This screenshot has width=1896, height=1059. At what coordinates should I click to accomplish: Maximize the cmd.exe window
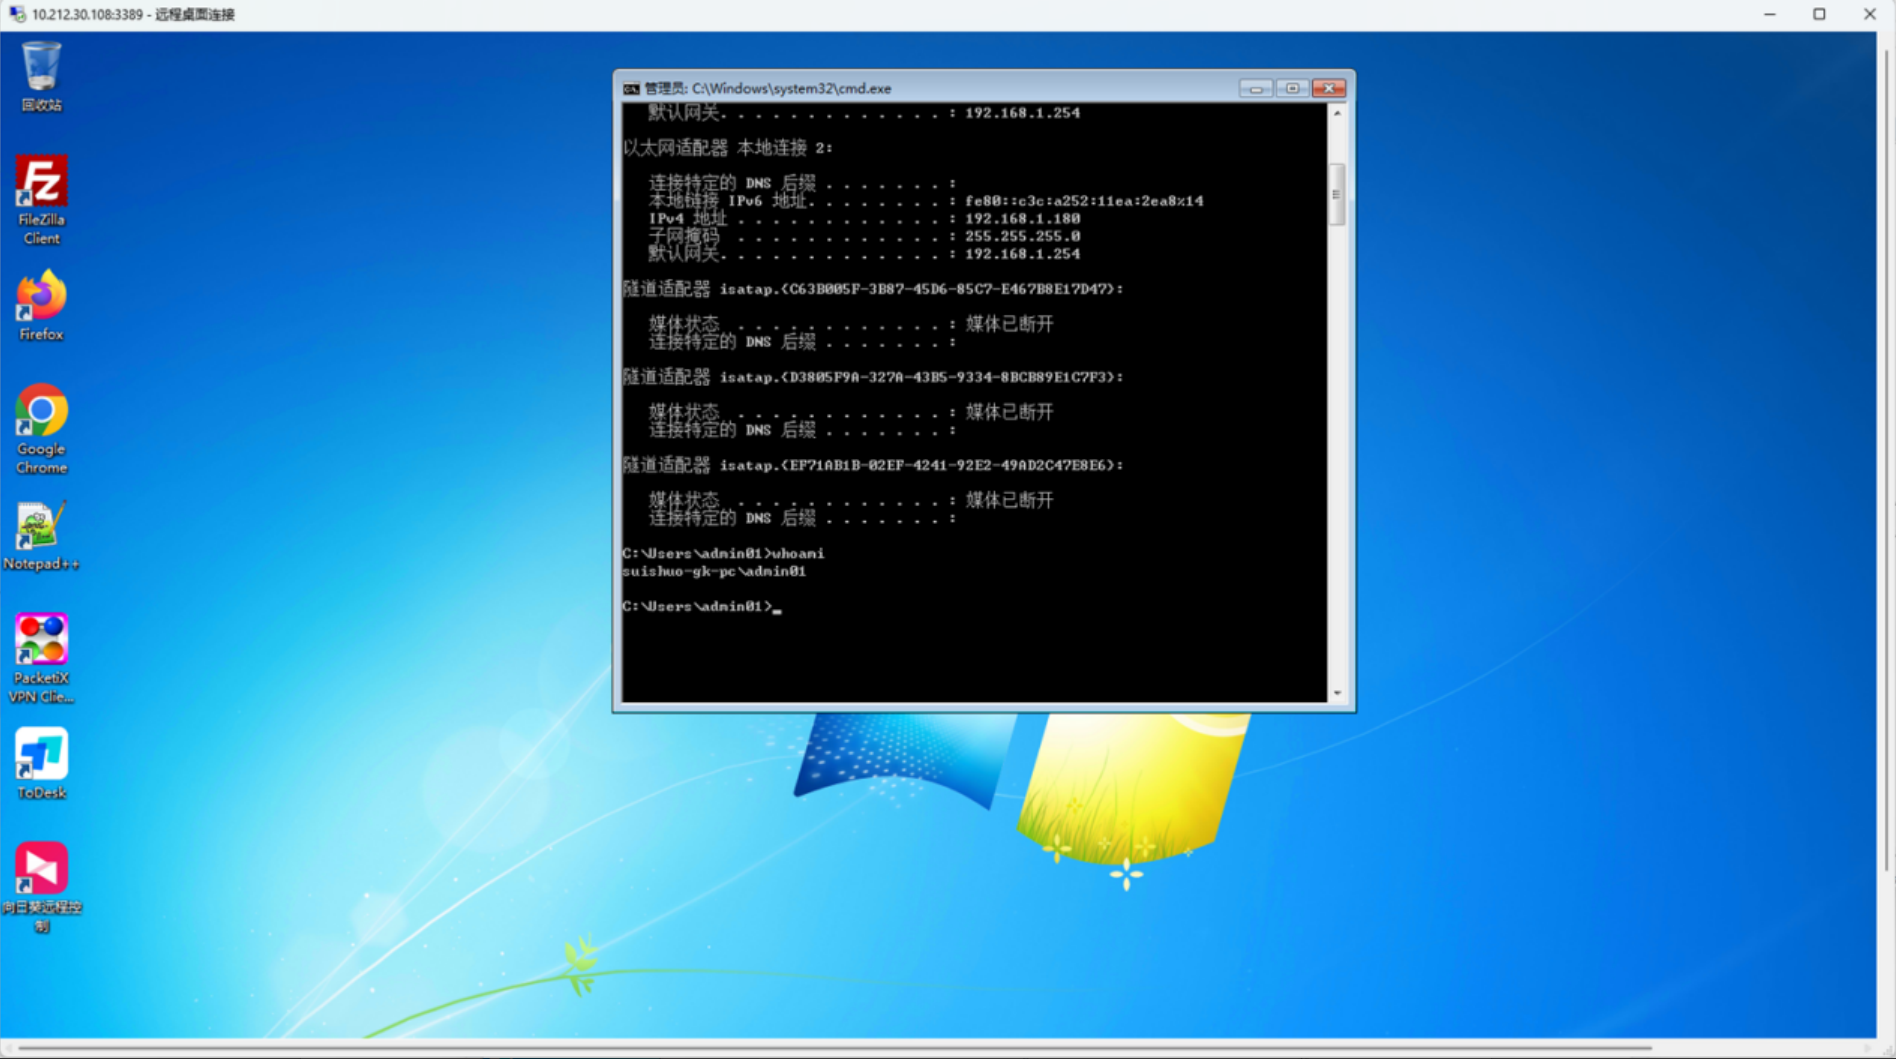[1292, 89]
